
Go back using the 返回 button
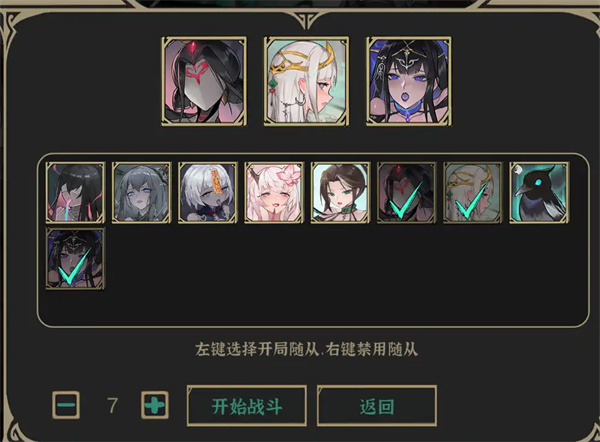pyautogui.click(x=377, y=406)
